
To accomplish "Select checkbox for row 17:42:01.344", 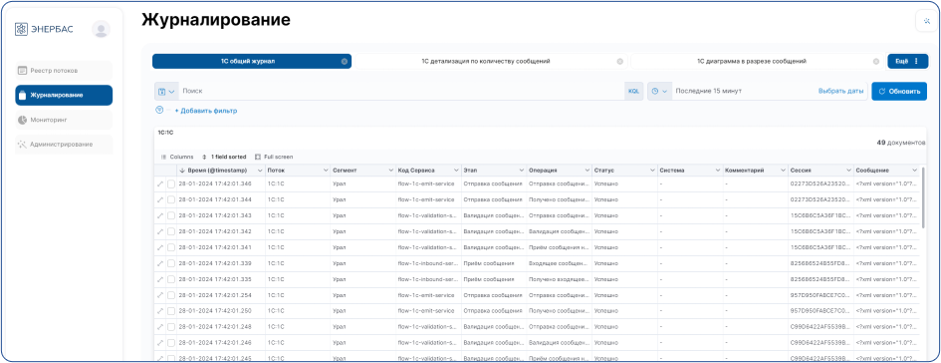I will [x=171, y=200].
